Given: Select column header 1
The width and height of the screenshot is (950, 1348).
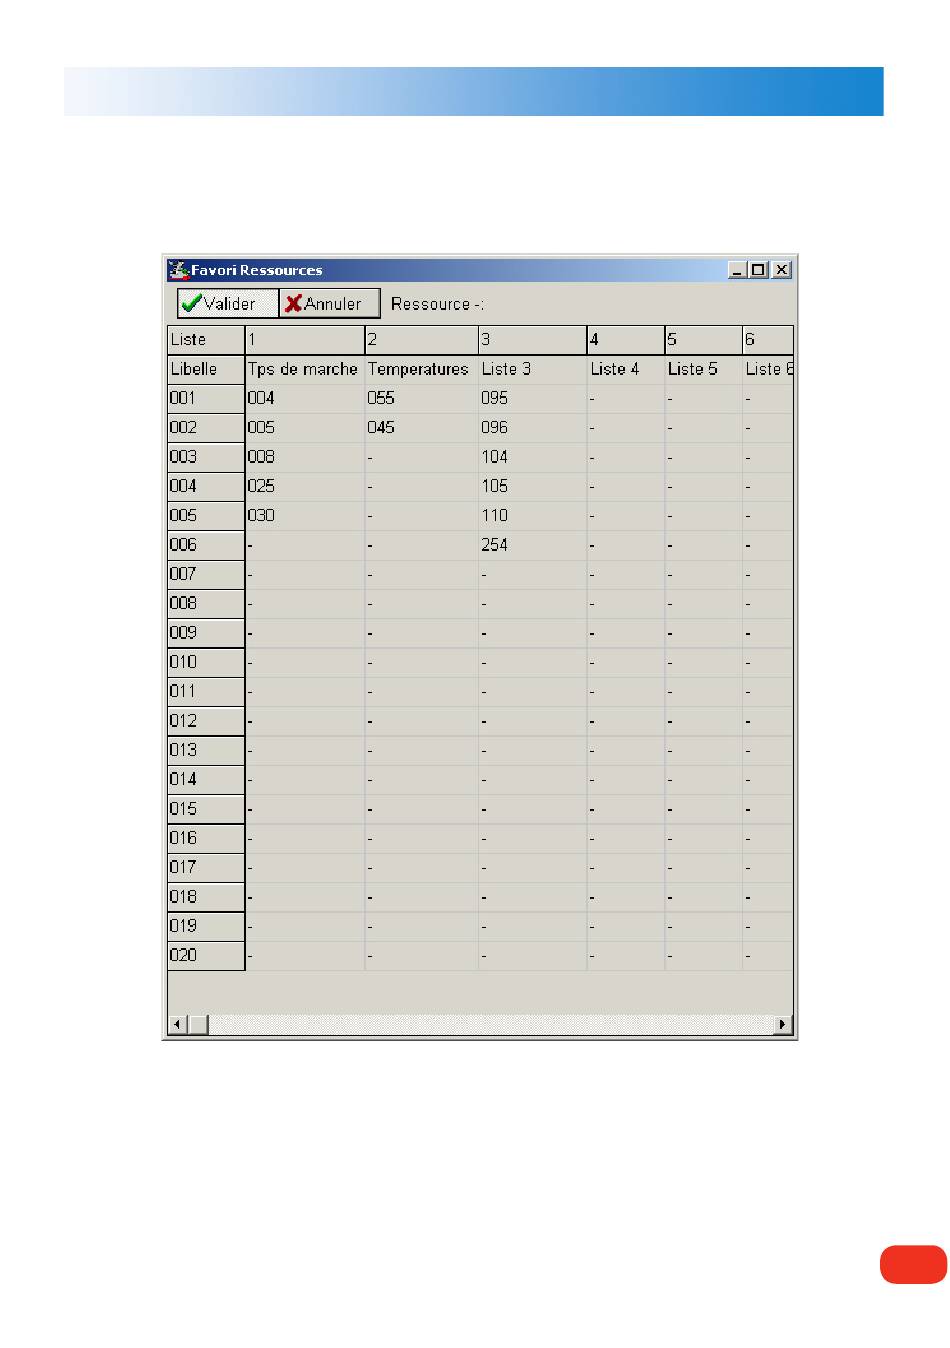Looking at the screenshot, I should click(x=305, y=340).
